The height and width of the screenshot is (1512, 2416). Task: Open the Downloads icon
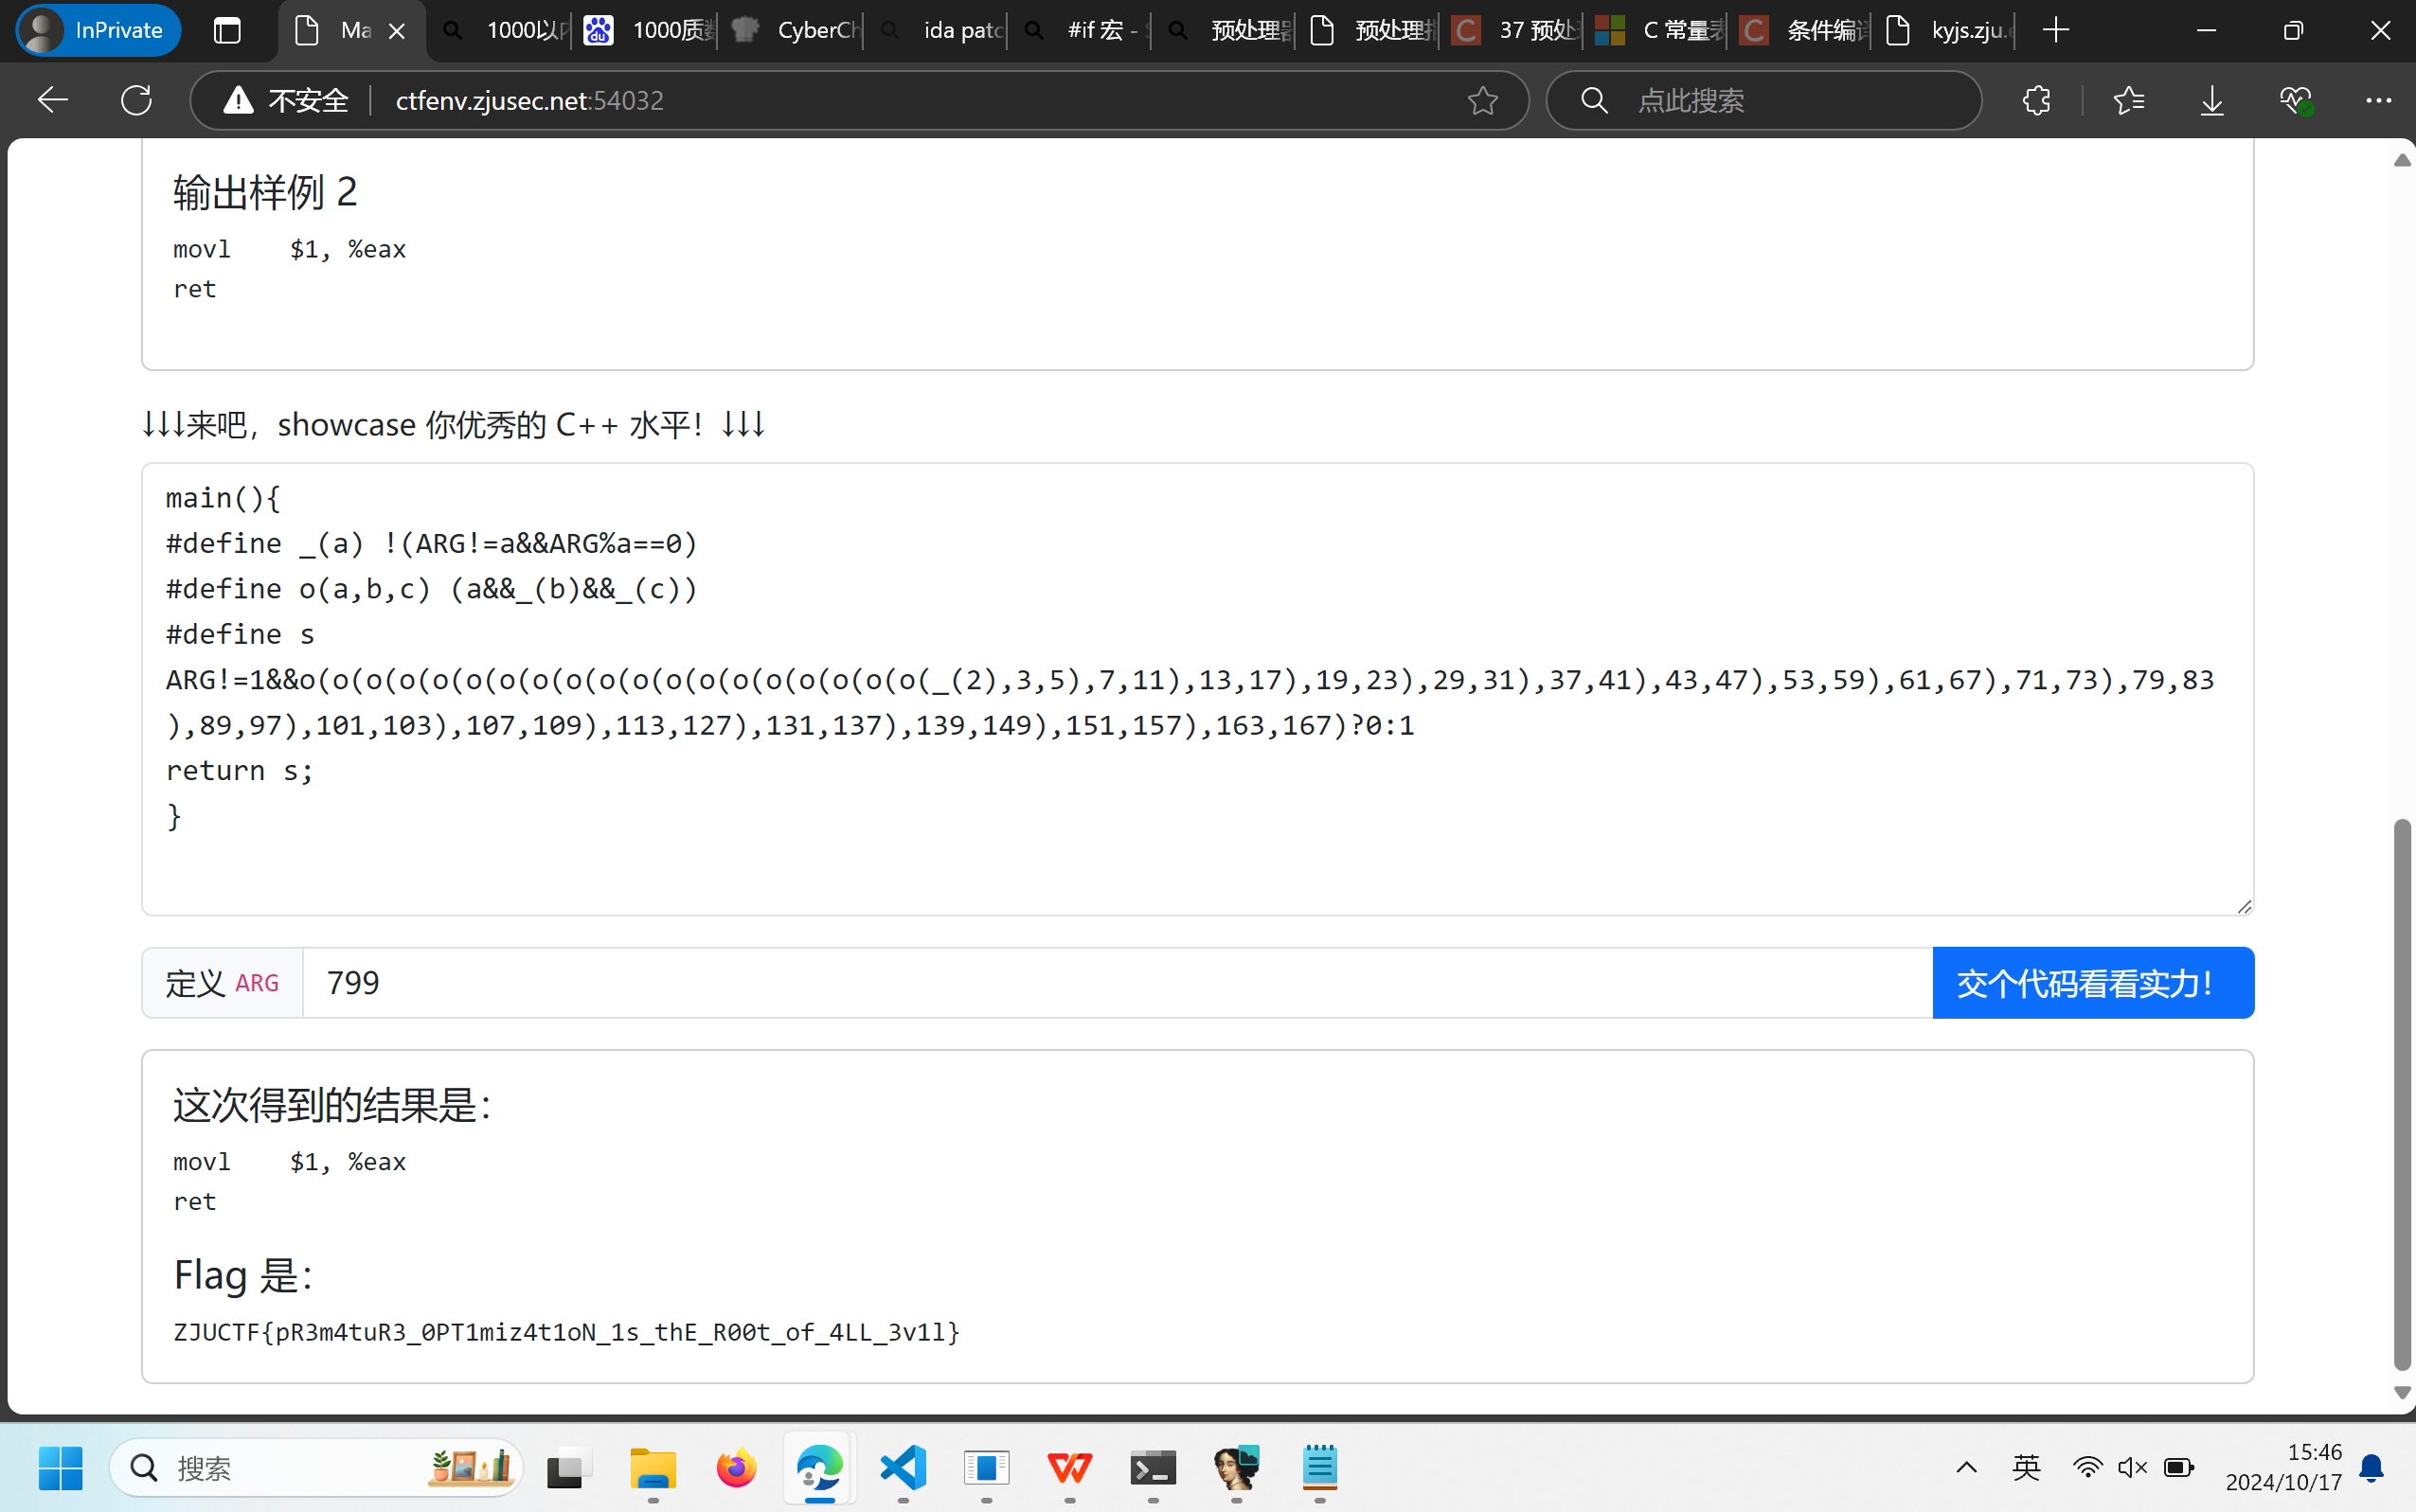click(2212, 100)
